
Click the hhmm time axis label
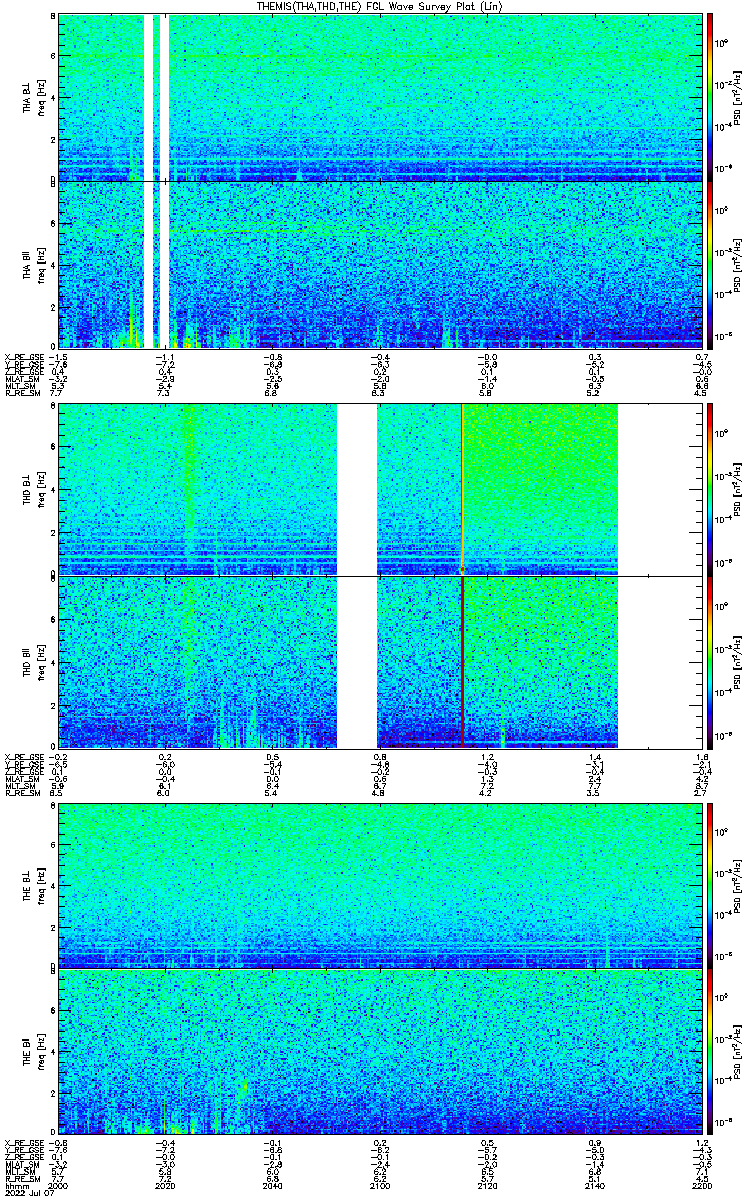16,1184
